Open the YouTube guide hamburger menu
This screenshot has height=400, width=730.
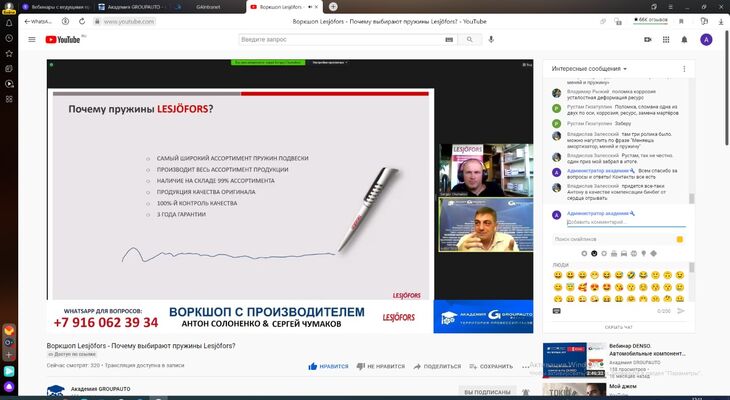pyautogui.click(x=32, y=40)
